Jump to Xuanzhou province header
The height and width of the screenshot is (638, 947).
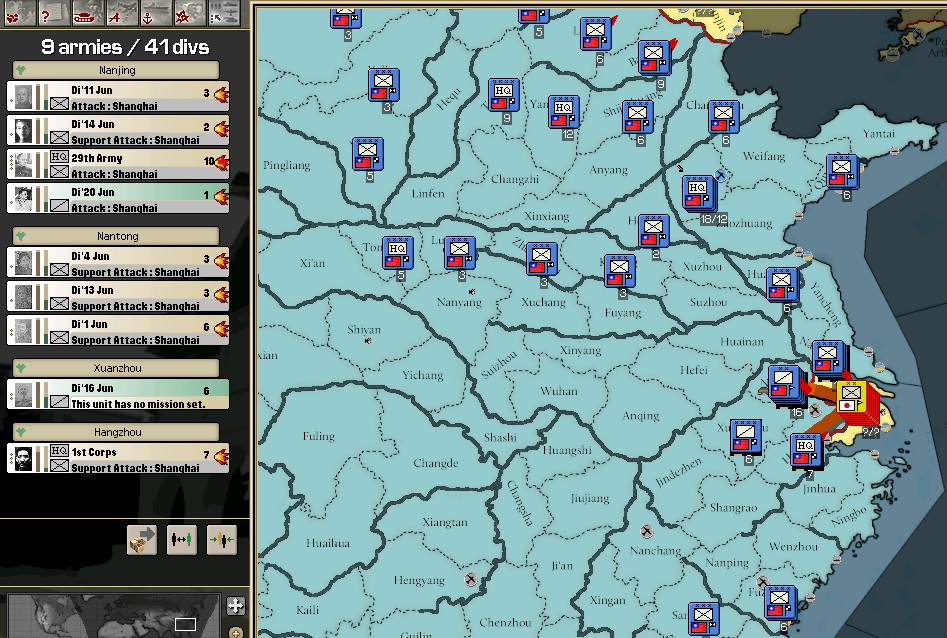[x=116, y=368]
